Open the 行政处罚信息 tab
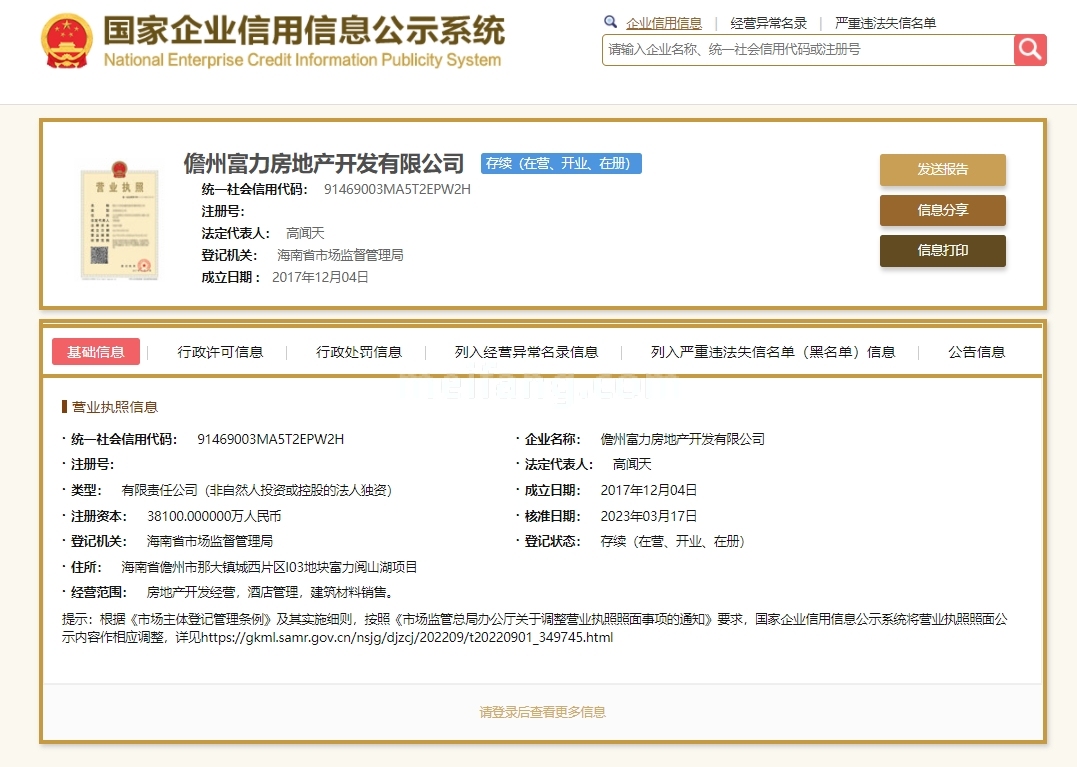Screen dimensions: 1077x767 (x=359, y=352)
